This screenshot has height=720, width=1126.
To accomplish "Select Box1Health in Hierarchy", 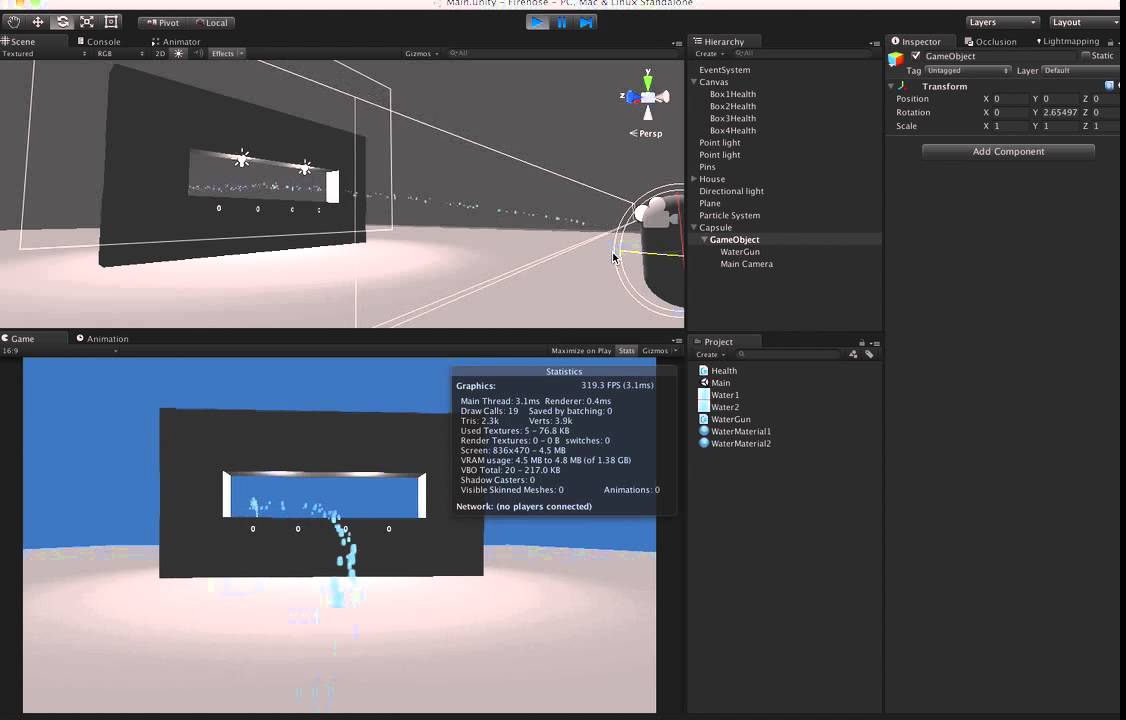I will click(732, 94).
